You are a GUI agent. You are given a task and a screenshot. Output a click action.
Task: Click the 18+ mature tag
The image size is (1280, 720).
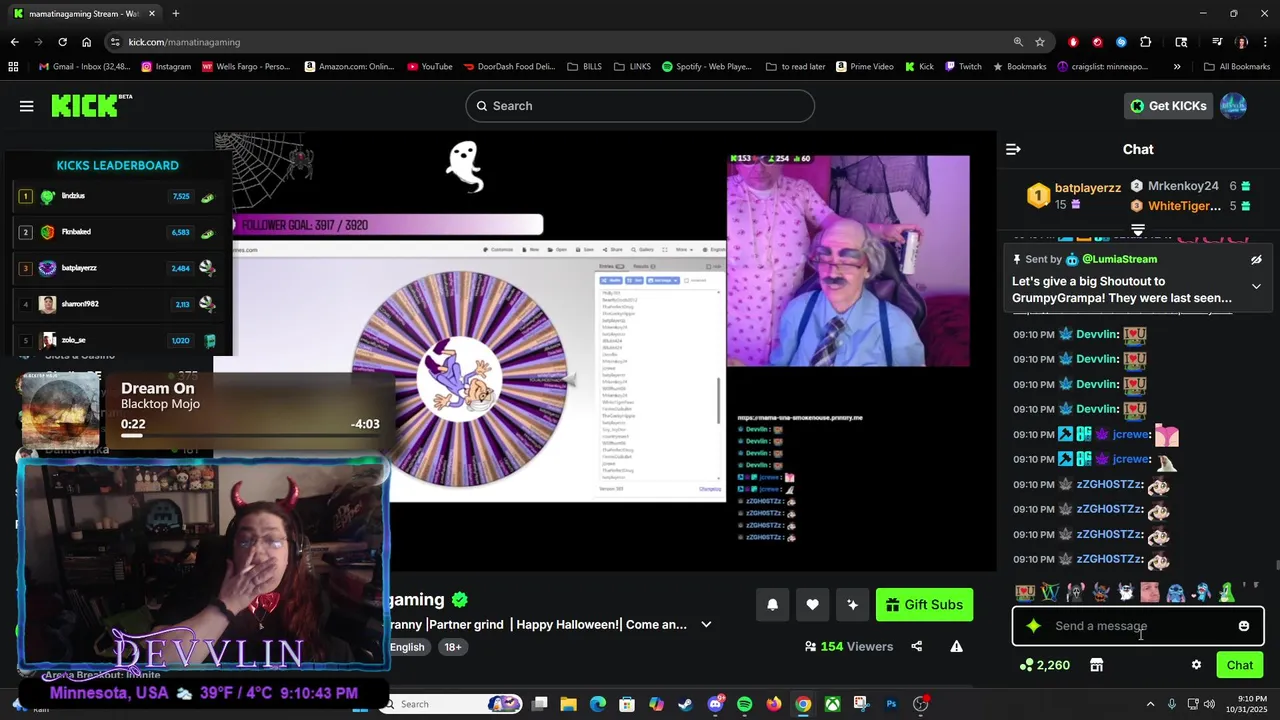click(x=453, y=647)
